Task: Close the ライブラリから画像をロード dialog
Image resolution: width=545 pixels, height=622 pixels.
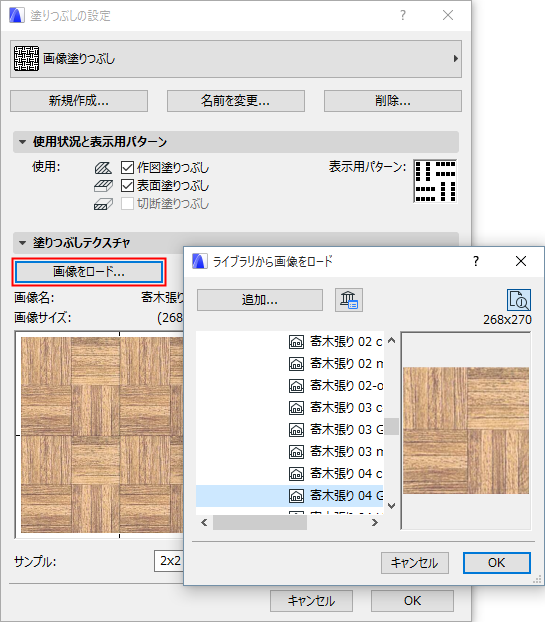Action: pos(521,261)
